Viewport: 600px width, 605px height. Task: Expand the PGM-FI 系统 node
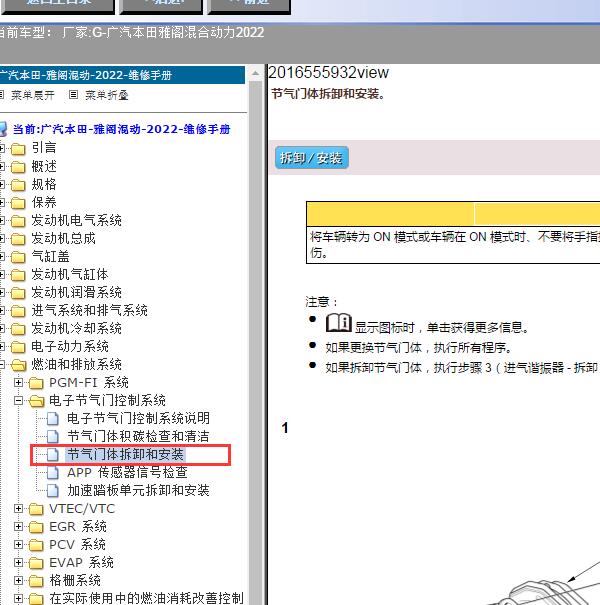tap(18, 382)
